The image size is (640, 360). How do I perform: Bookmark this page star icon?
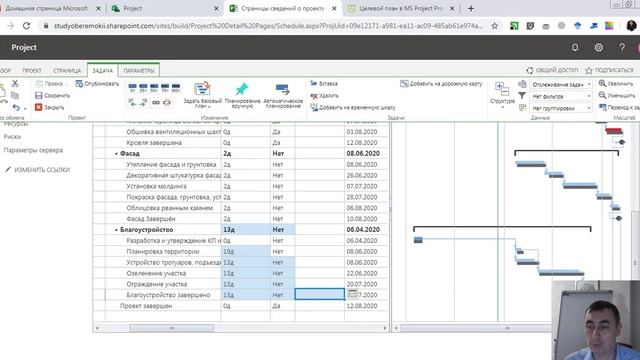(x=495, y=26)
